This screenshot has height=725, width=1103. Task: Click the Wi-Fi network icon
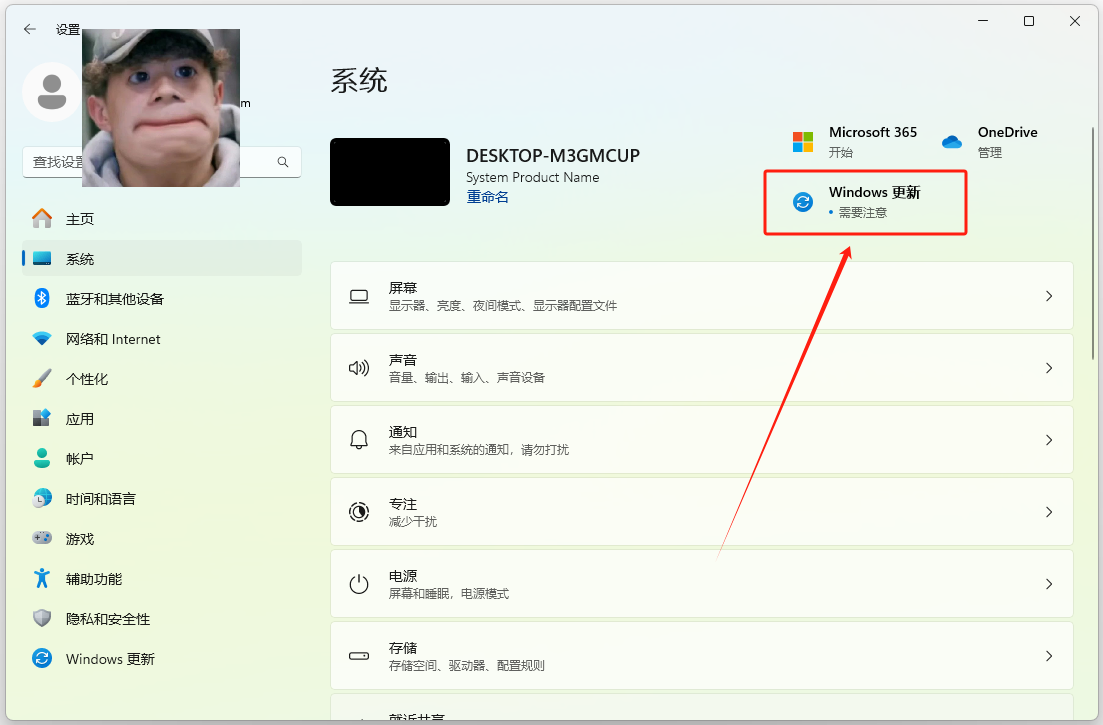click(x=42, y=338)
